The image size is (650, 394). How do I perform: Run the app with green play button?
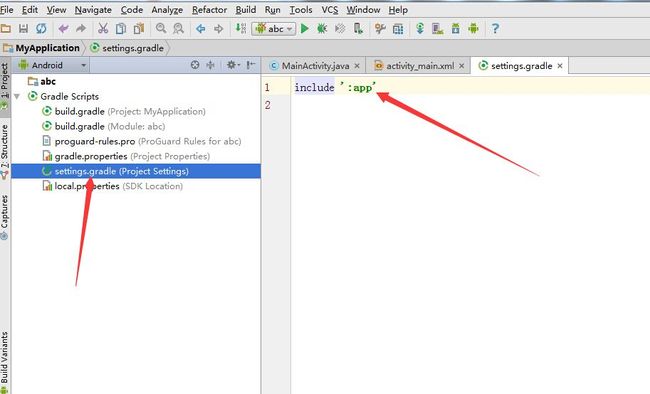click(x=305, y=29)
